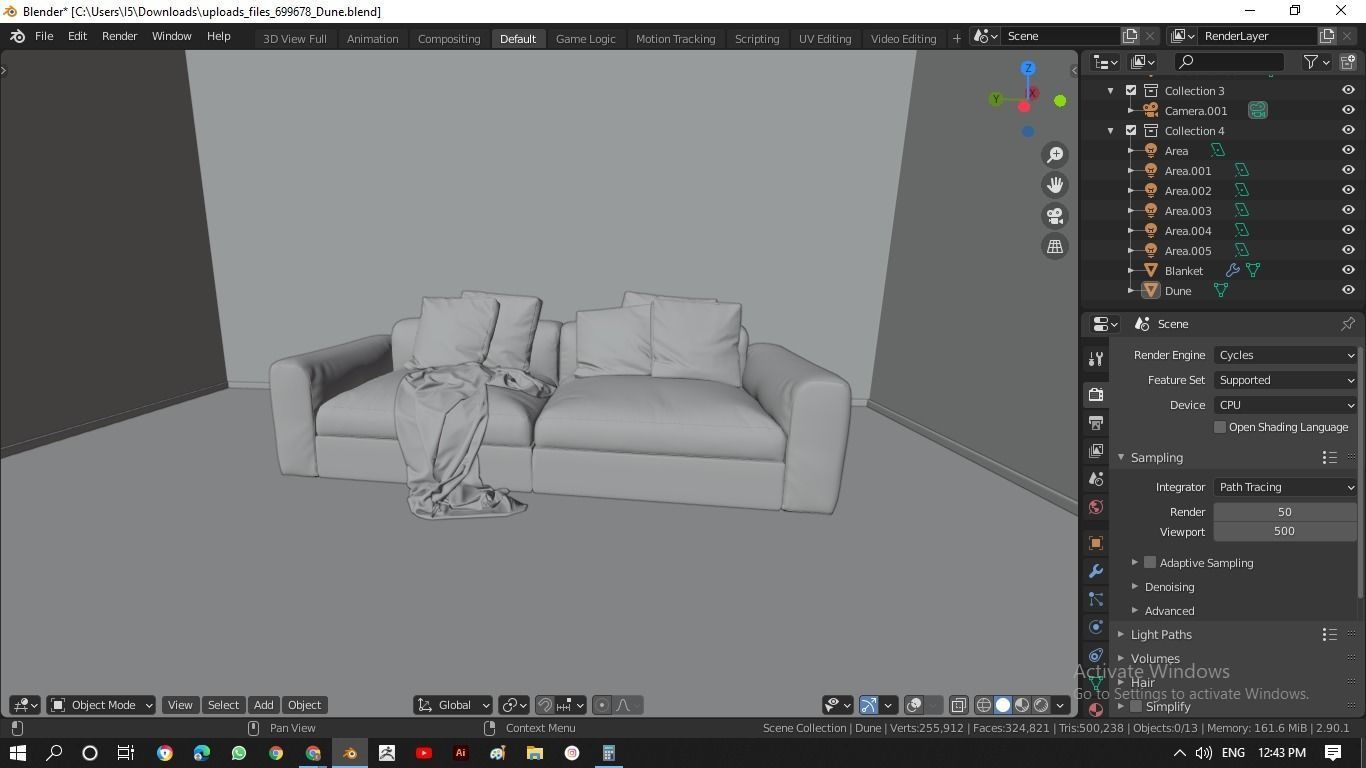Image resolution: width=1366 pixels, height=768 pixels.
Task: Open the viewport Add menu button
Action: 263,705
